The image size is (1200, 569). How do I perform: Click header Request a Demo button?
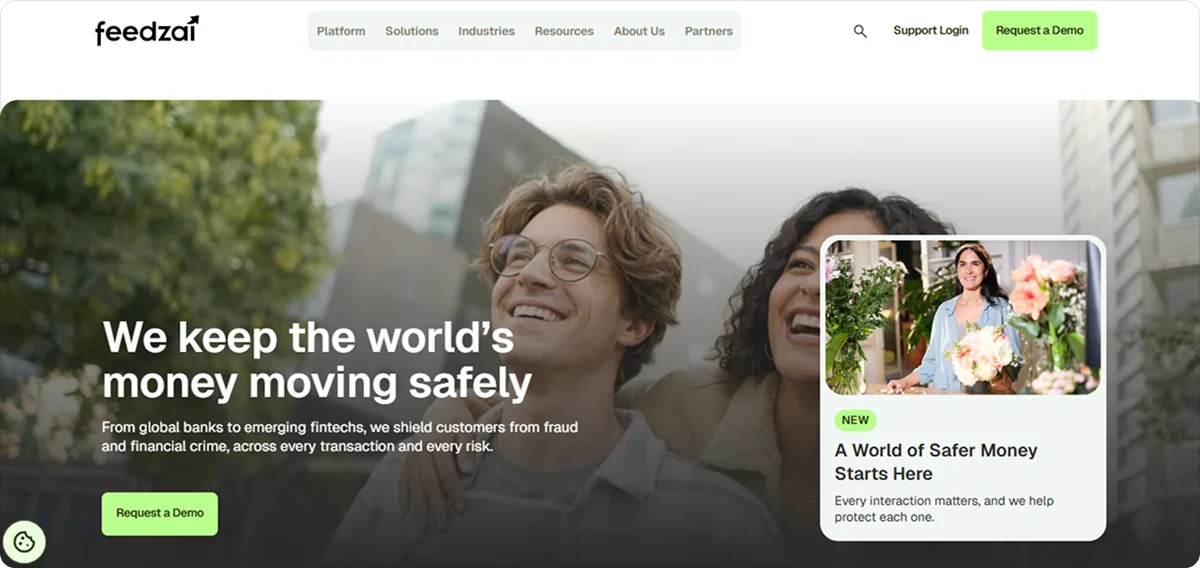[1039, 31]
